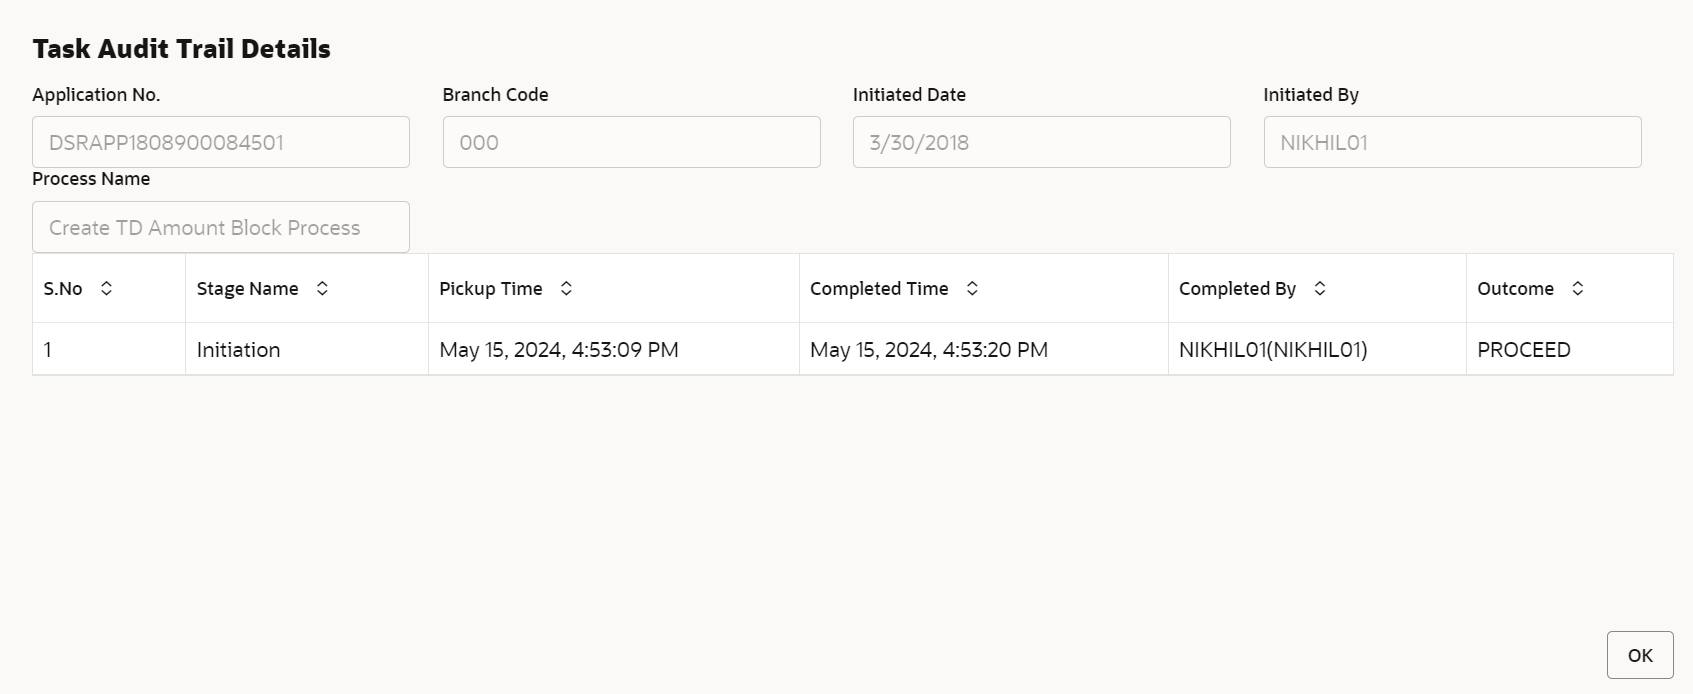Click the Pickup Time sort icon

[x=566, y=289]
